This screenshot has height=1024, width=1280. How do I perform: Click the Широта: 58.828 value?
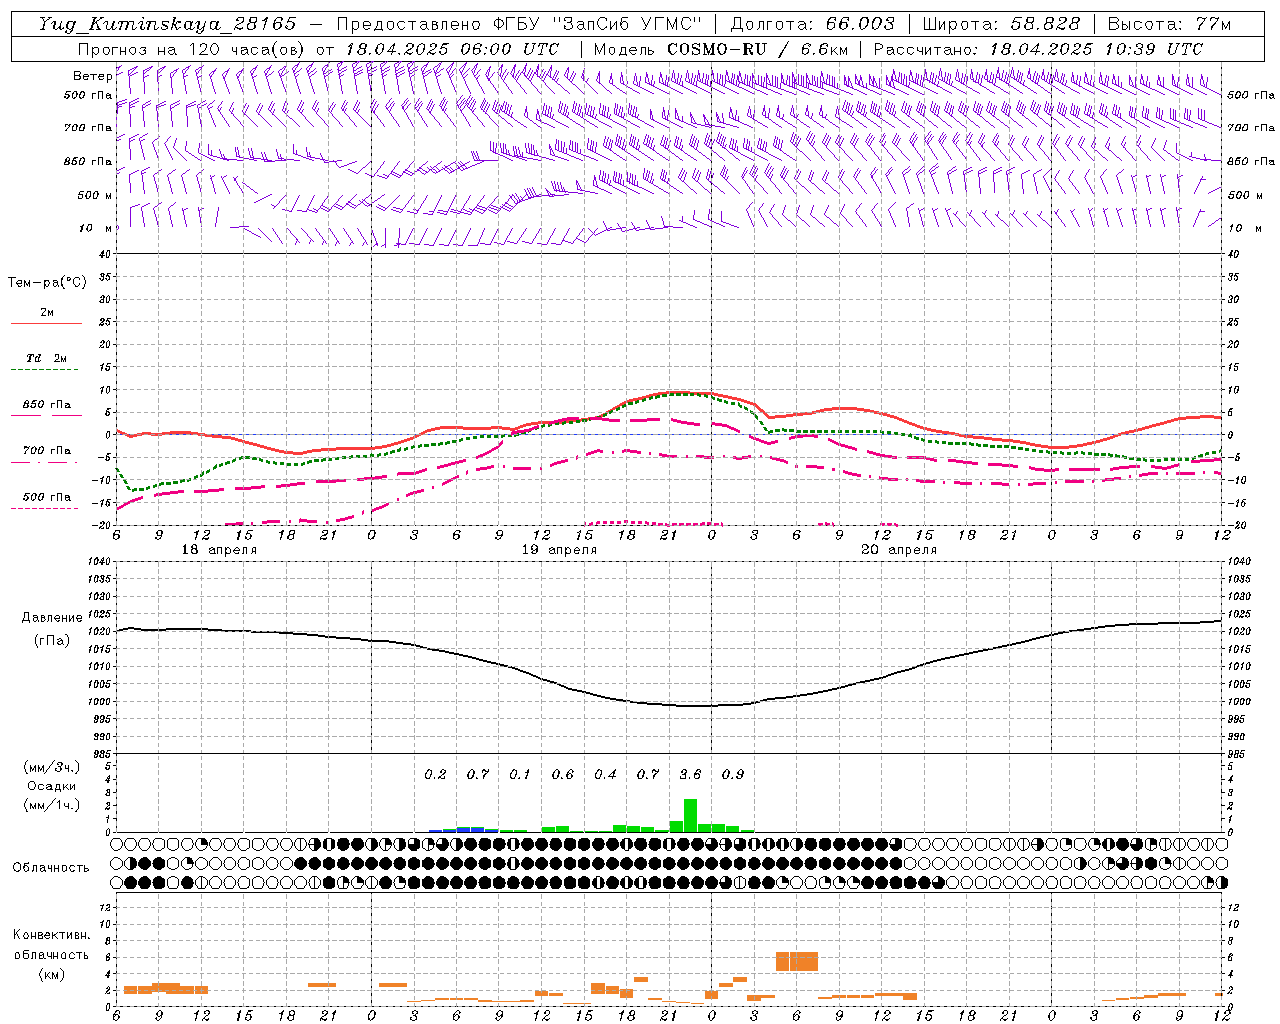(x=1001, y=24)
